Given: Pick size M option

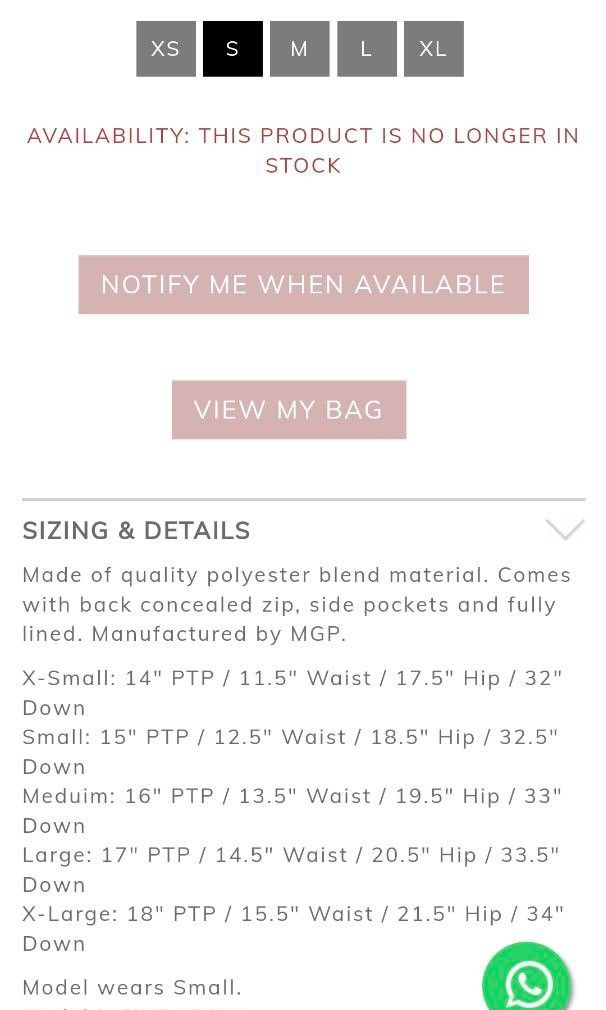Looking at the screenshot, I should (x=299, y=49).
